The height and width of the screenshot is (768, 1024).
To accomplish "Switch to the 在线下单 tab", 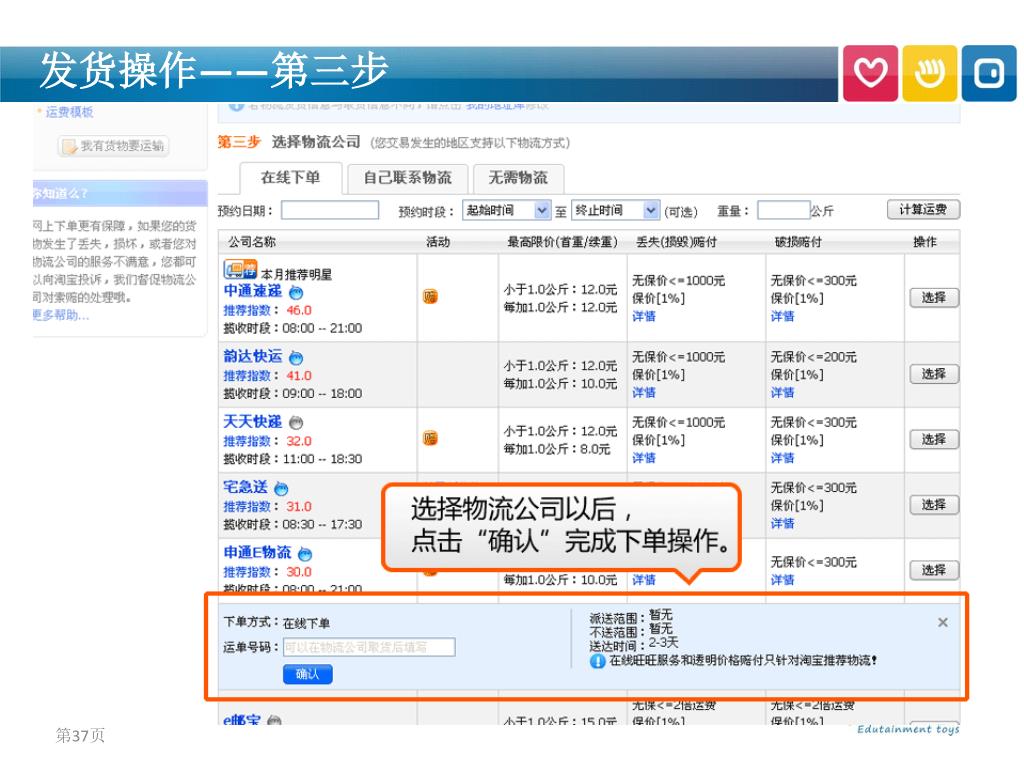I will 291,177.
